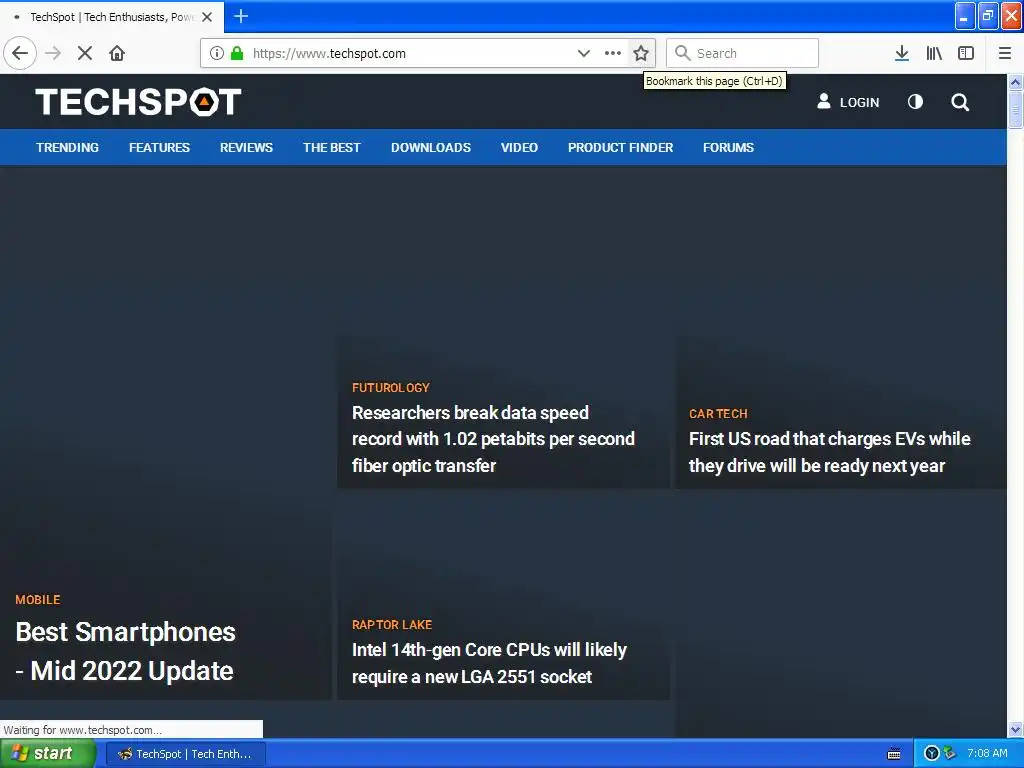
Task: Open a new browser tab
Action: click(241, 16)
